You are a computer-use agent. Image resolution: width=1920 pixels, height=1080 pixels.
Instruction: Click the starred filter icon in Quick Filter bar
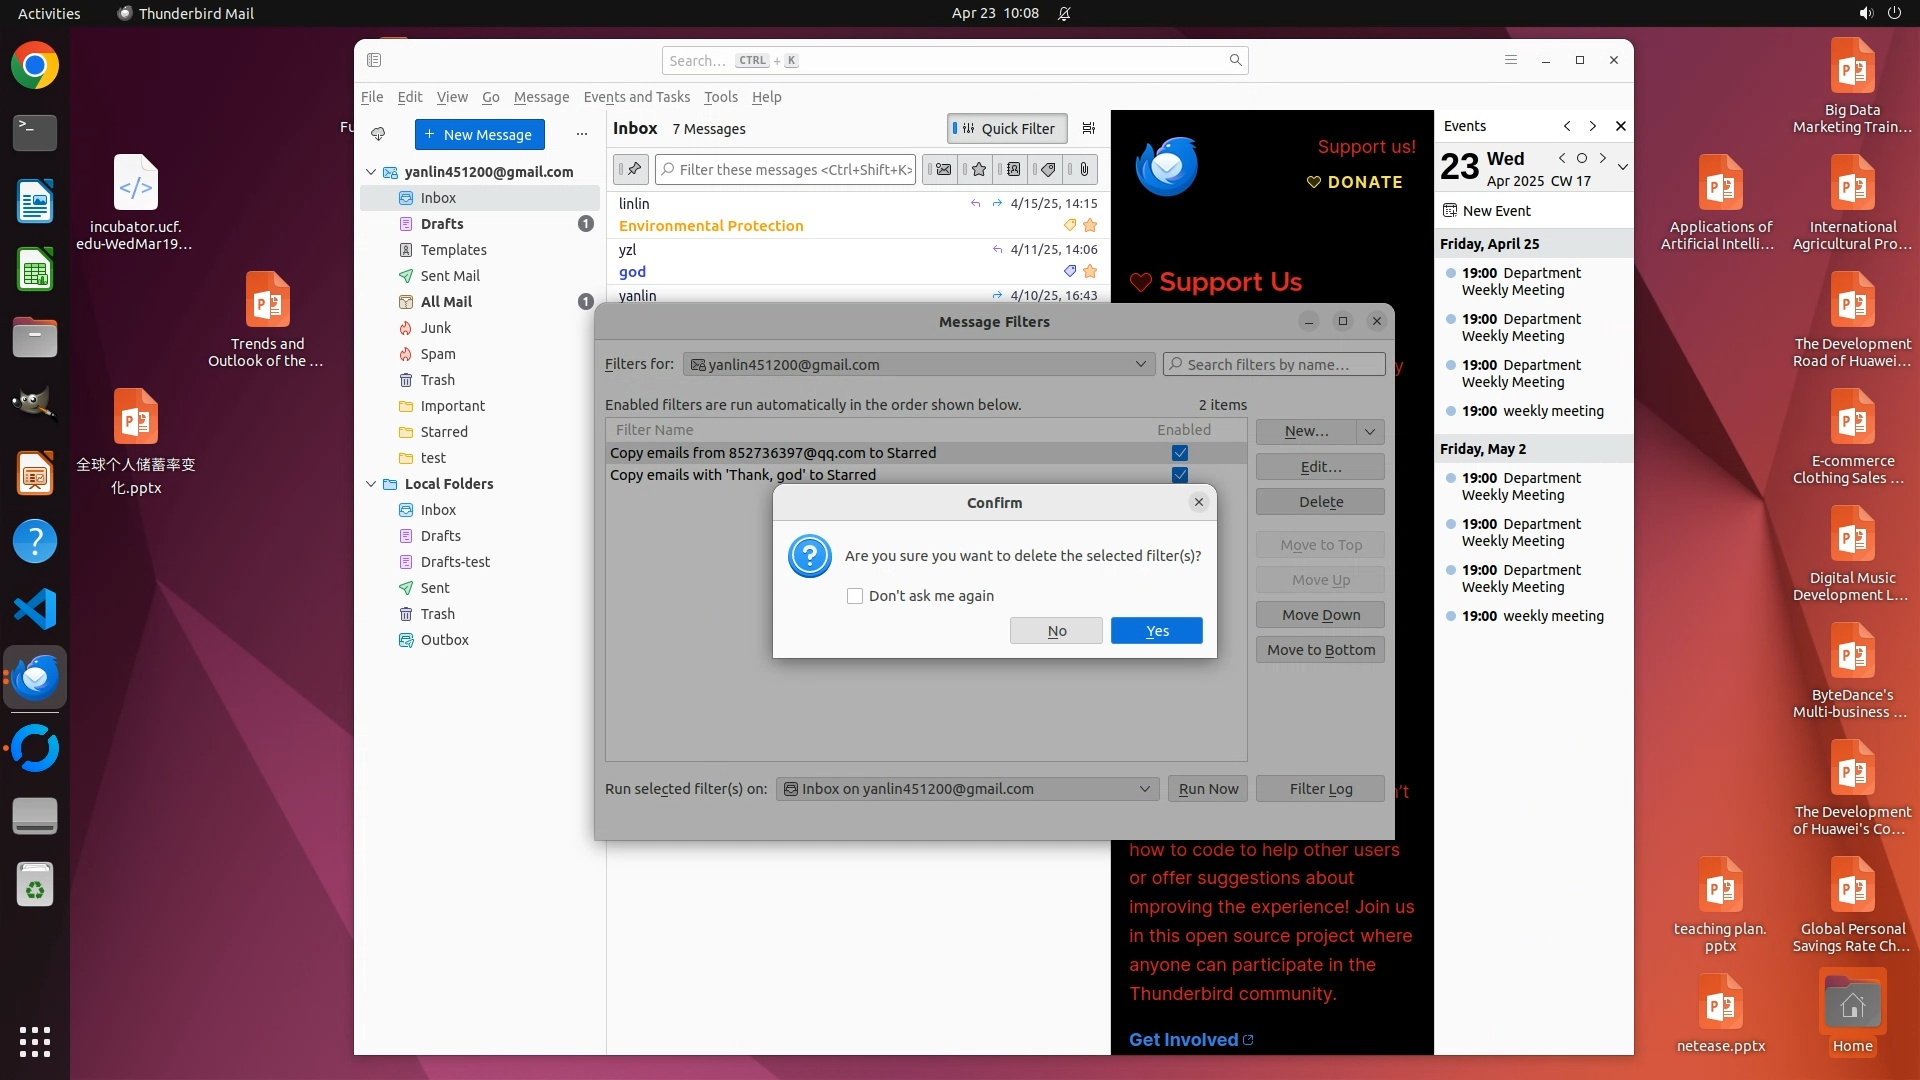click(x=977, y=170)
